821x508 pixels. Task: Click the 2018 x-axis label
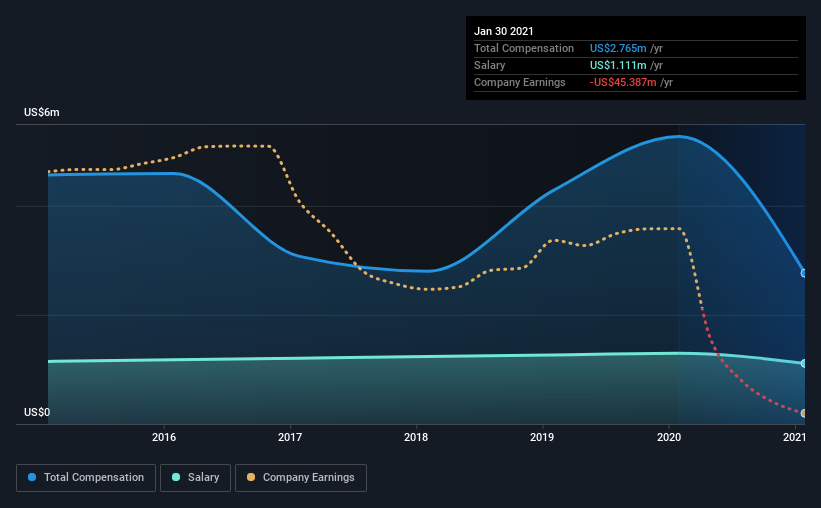(416, 437)
